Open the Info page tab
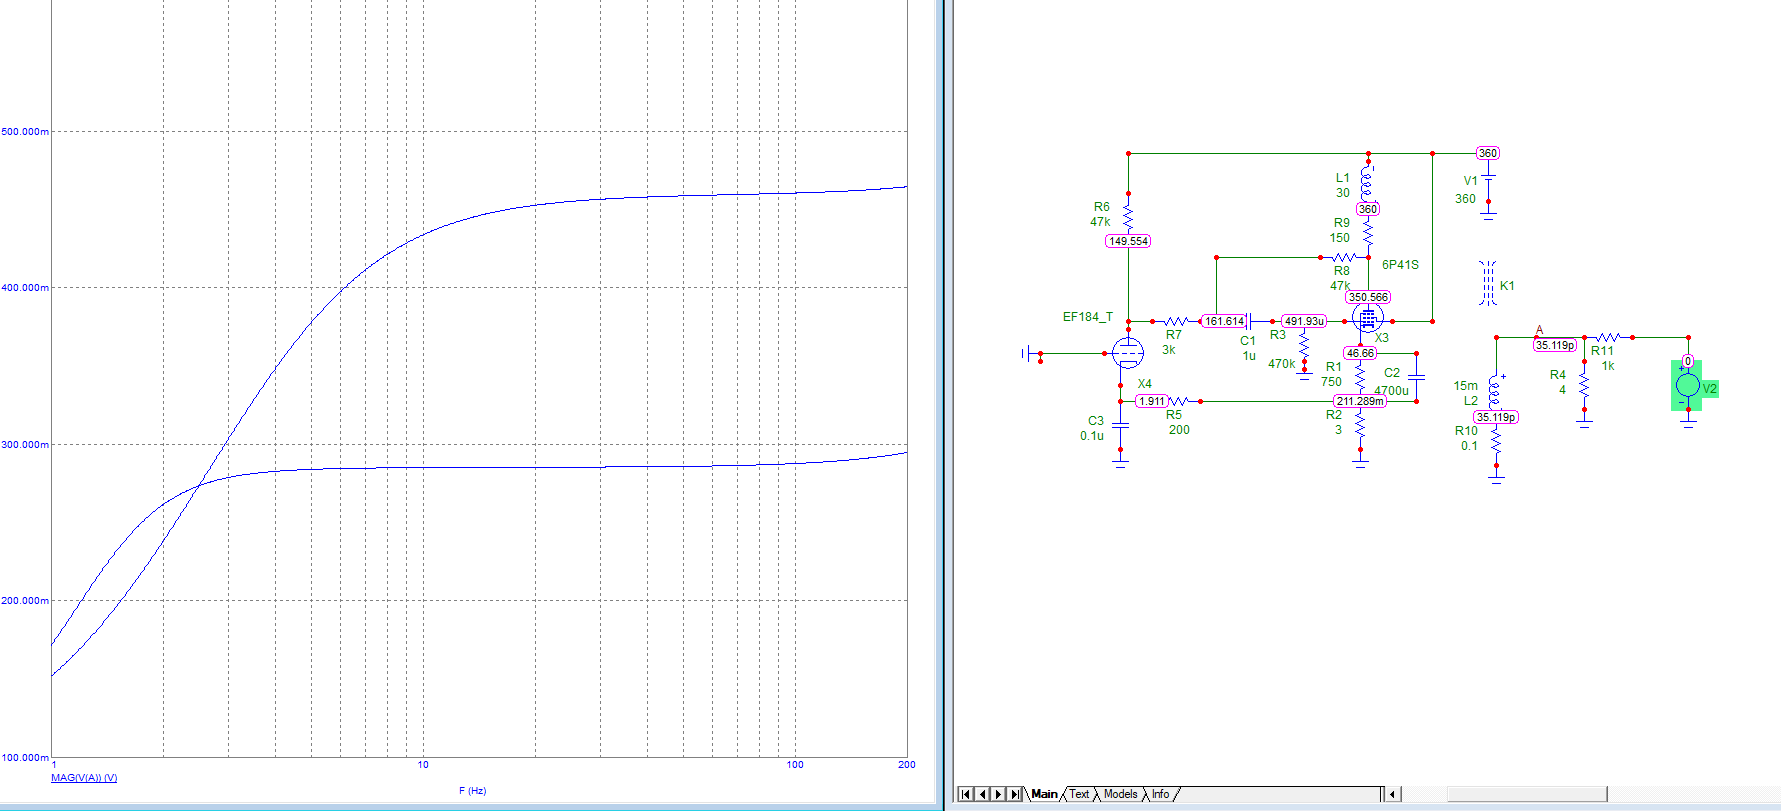Viewport: 1781px width, 811px height. [x=1160, y=794]
